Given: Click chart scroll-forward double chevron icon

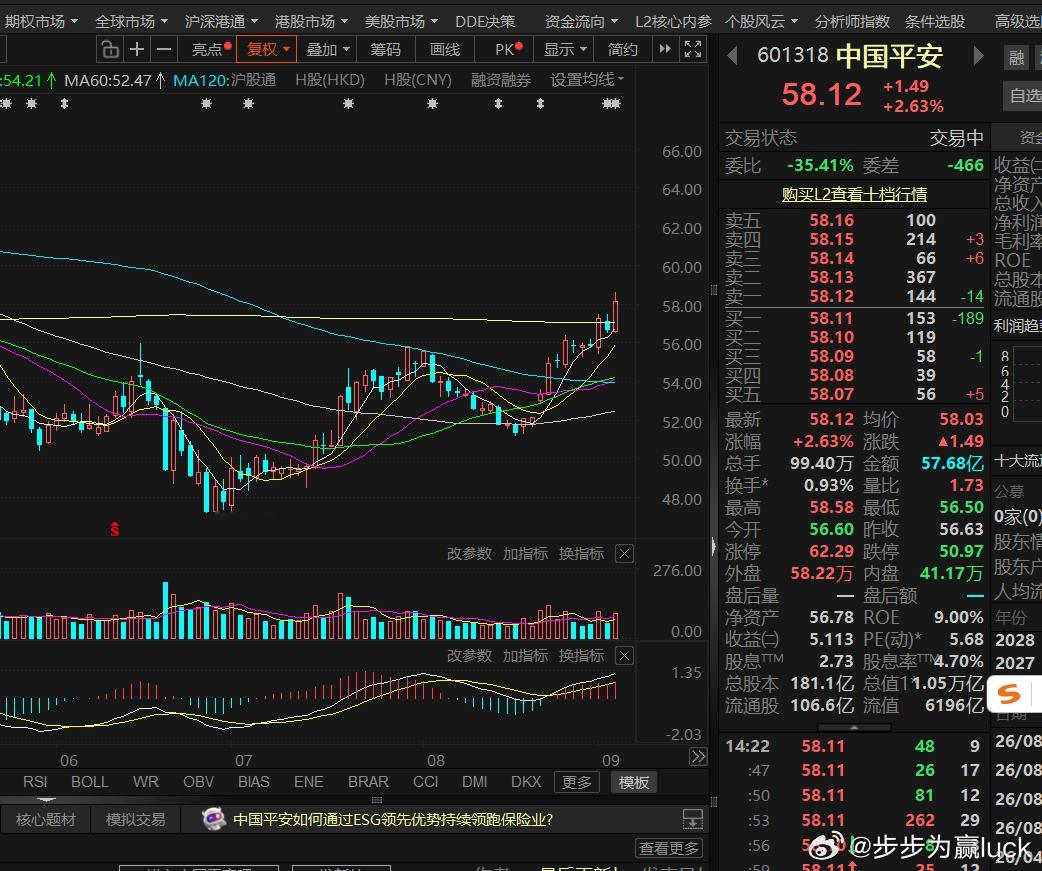Looking at the screenshot, I should (x=698, y=757).
